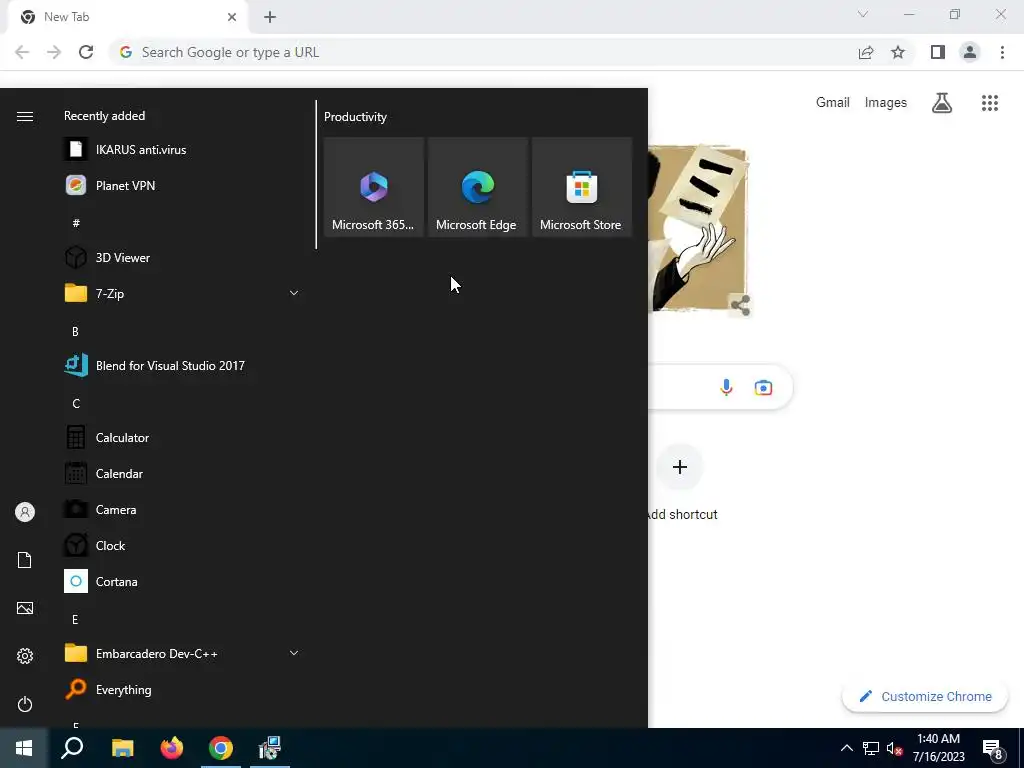Open the Microsoft Store tile
The image size is (1024, 768).
tap(582, 187)
